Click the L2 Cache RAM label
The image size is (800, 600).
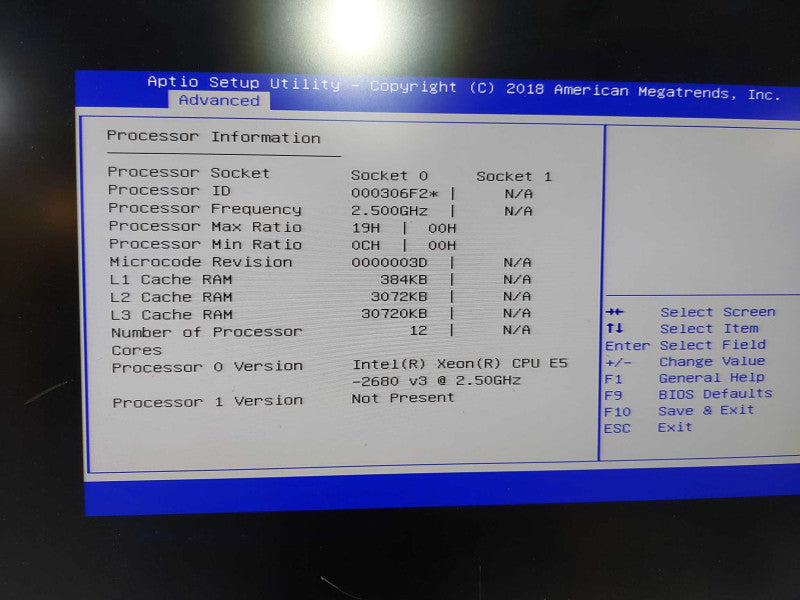point(171,297)
